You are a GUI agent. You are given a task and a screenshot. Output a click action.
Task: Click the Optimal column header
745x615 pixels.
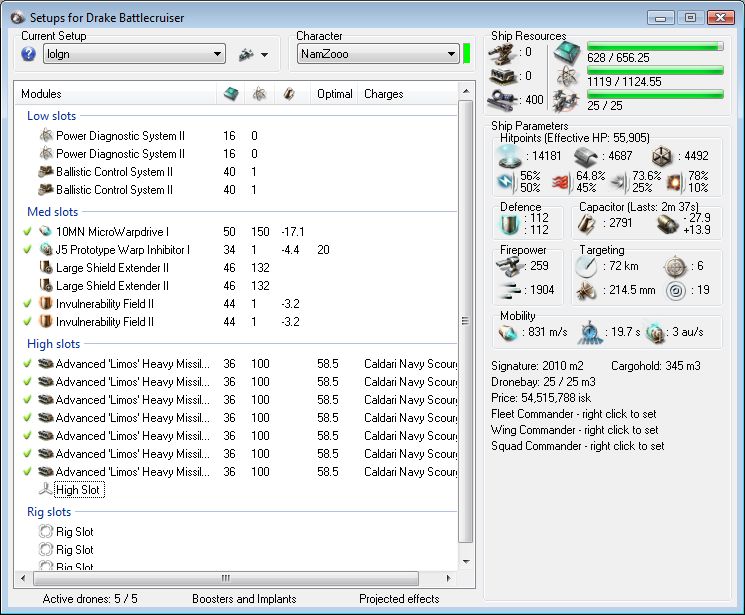click(334, 94)
